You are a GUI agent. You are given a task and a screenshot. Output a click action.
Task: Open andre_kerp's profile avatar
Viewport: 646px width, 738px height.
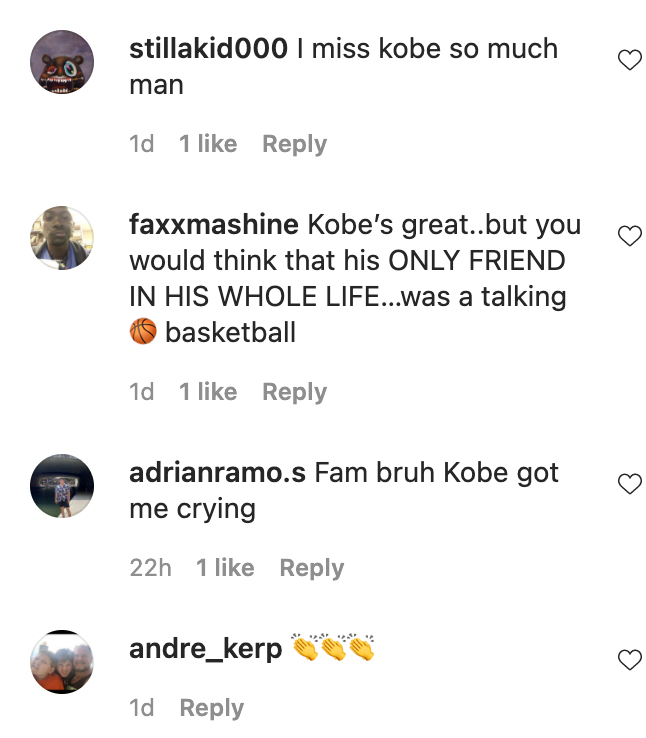pyautogui.click(x=62, y=662)
